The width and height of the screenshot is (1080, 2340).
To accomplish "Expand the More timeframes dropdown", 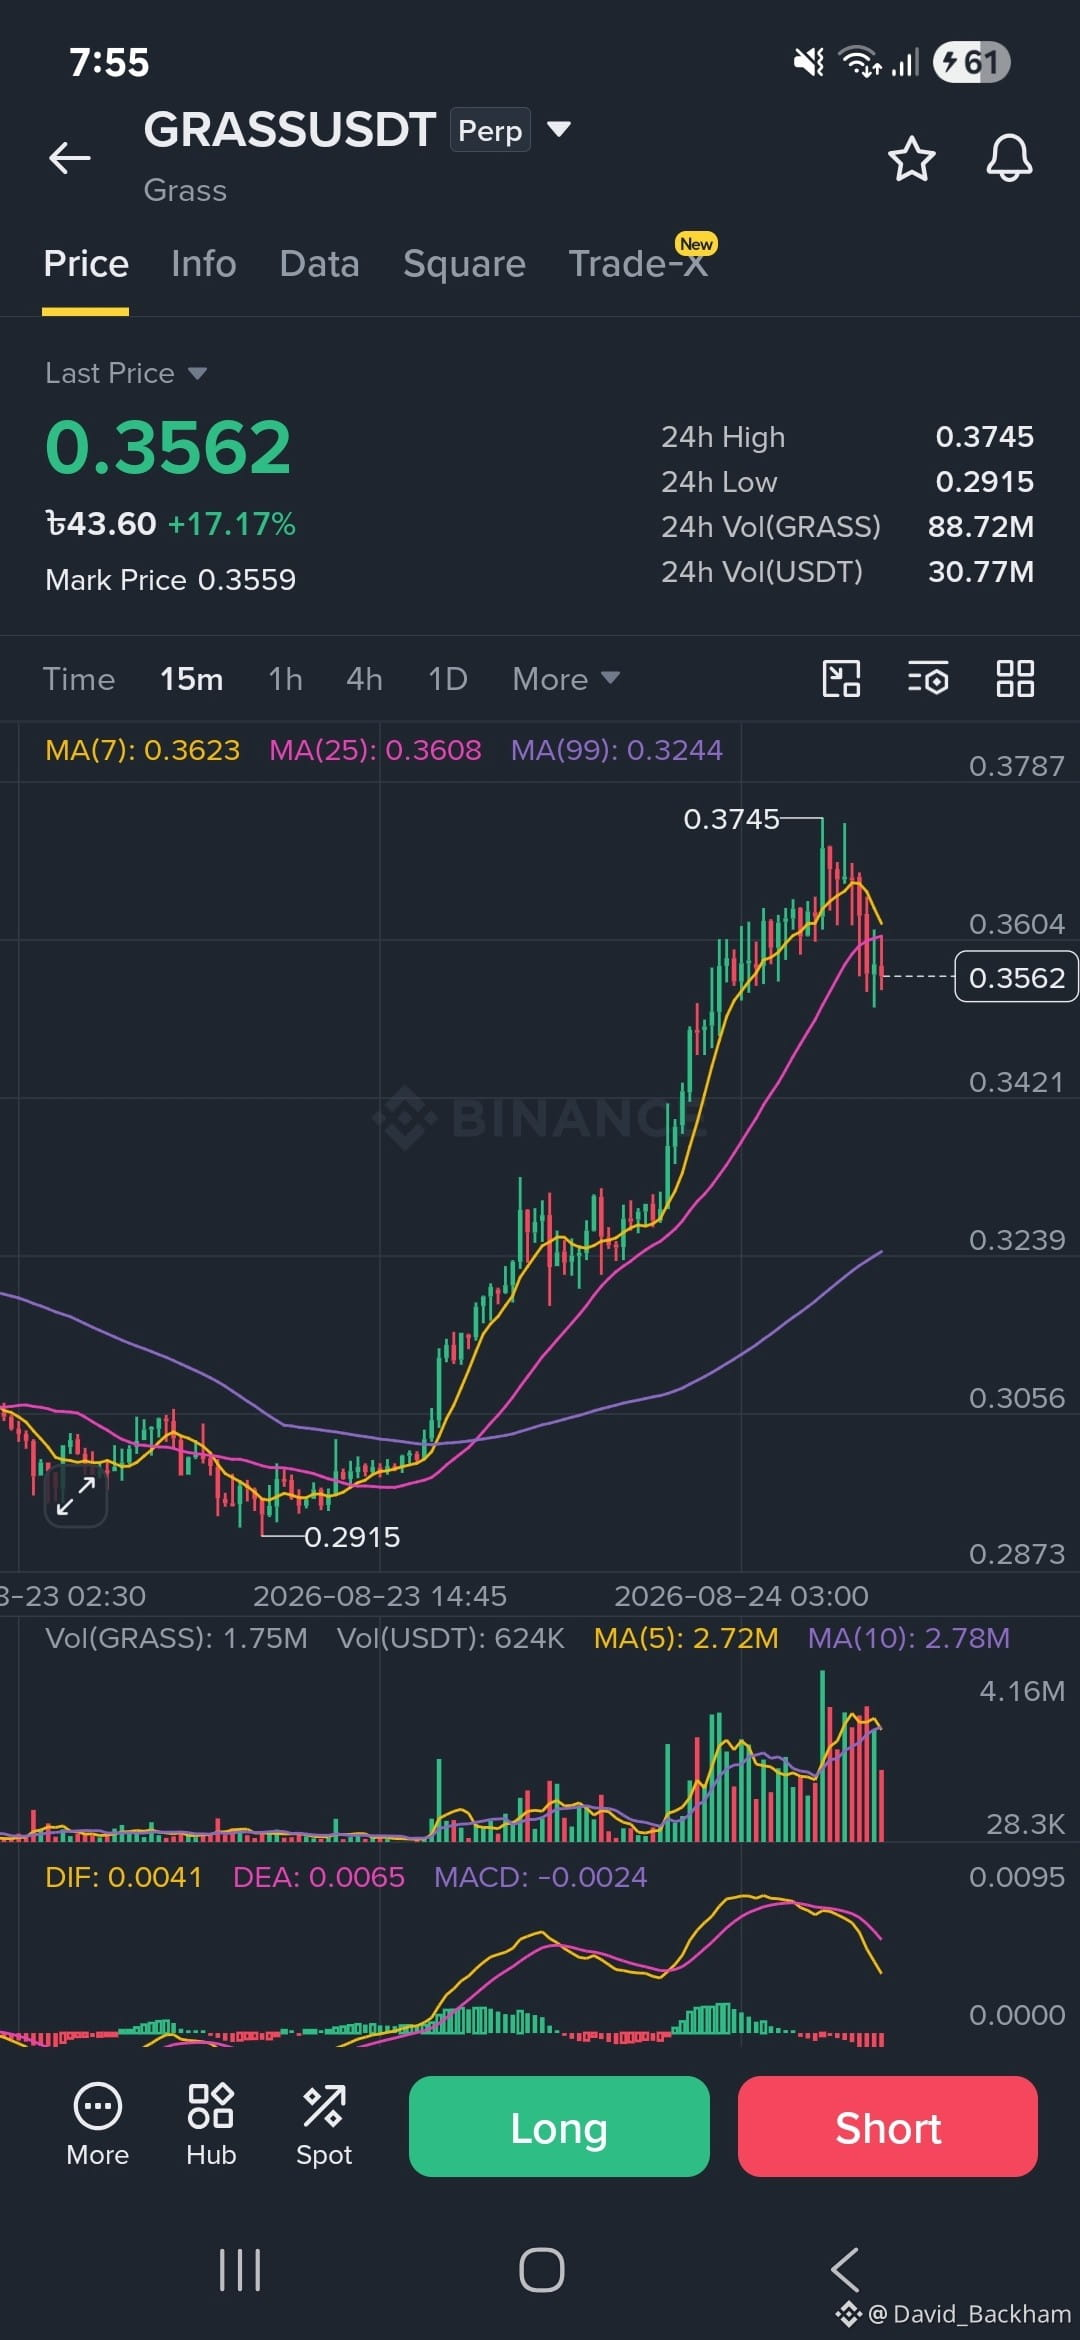I will point(566,679).
